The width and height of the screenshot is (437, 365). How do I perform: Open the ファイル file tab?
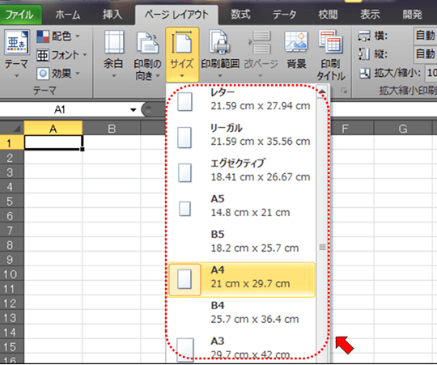pyautogui.click(x=20, y=15)
